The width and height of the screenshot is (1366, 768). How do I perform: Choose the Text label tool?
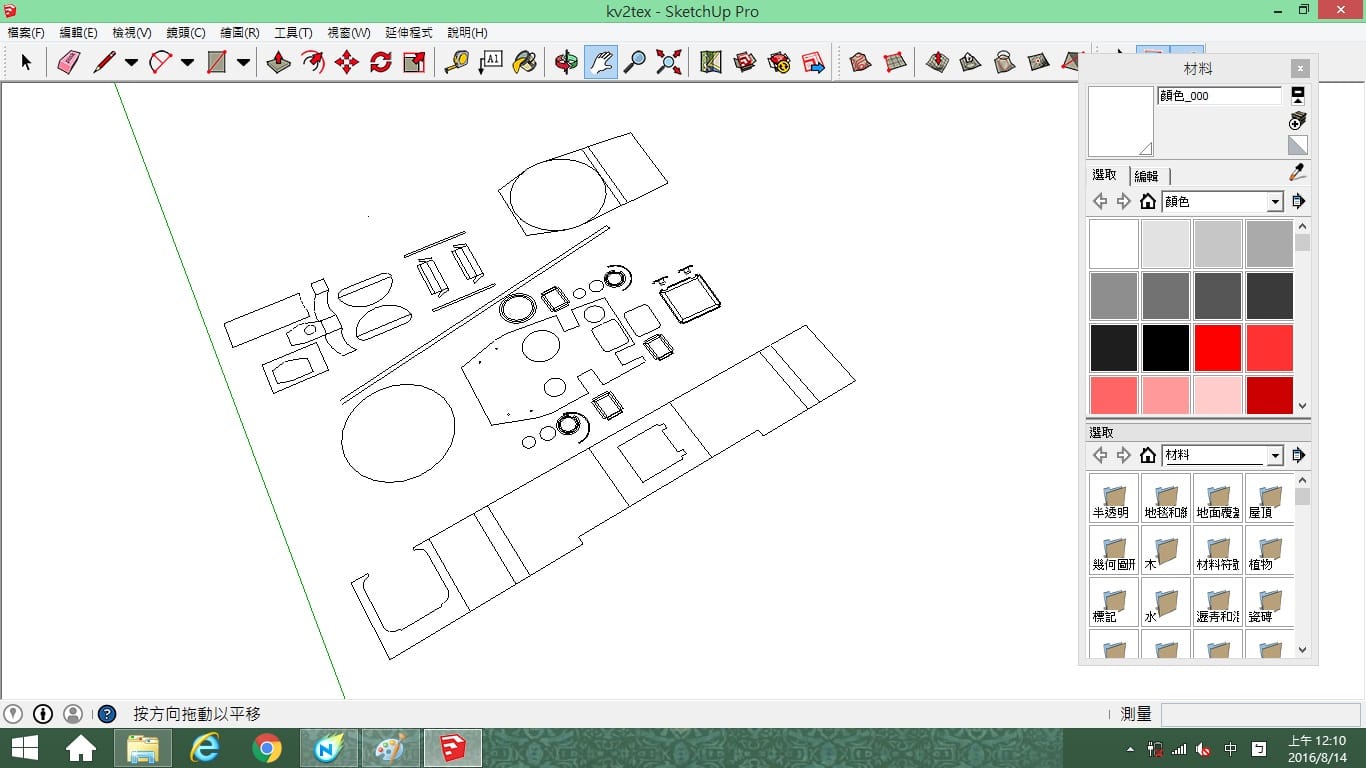tap(491, 62)
